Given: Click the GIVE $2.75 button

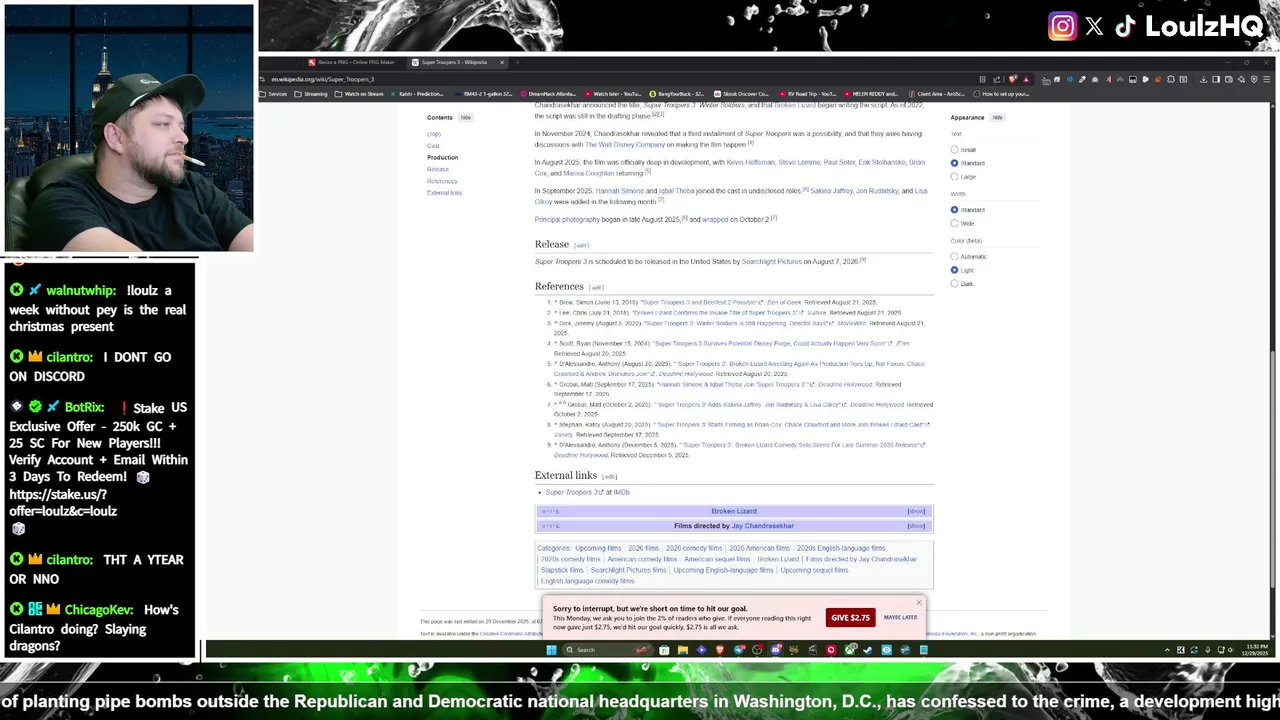Looking at the screenshot, I should pyautogui.click(x=851, y=617).
